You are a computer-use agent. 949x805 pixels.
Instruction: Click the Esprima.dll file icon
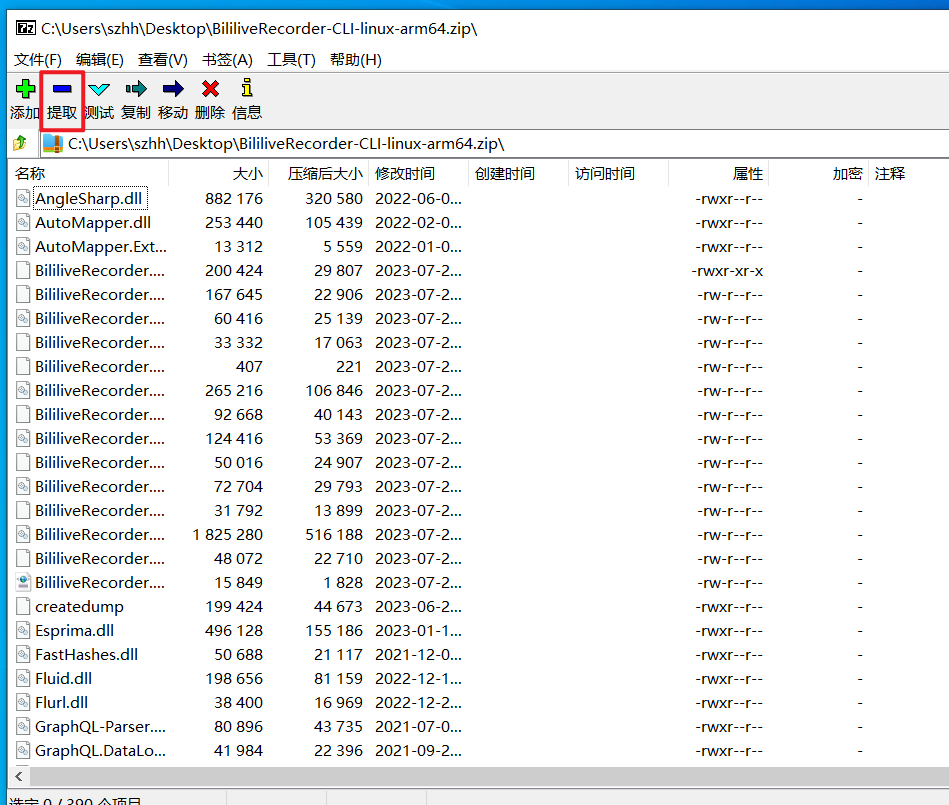point(23,631)
